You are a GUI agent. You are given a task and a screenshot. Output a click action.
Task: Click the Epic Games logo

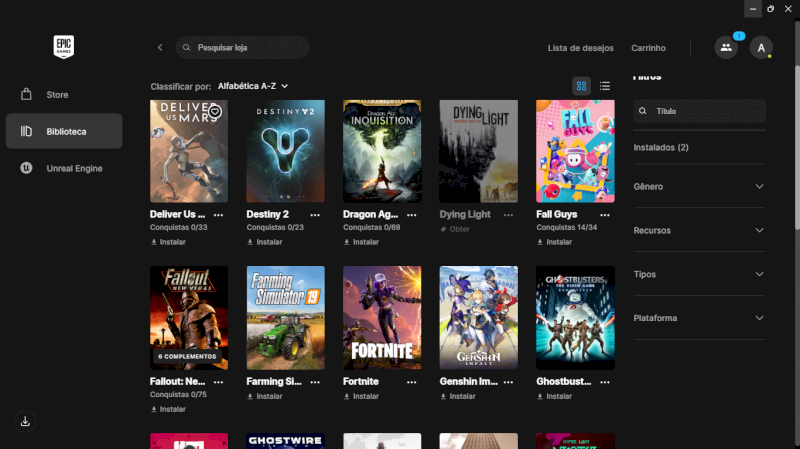click(x=64, y=47)
